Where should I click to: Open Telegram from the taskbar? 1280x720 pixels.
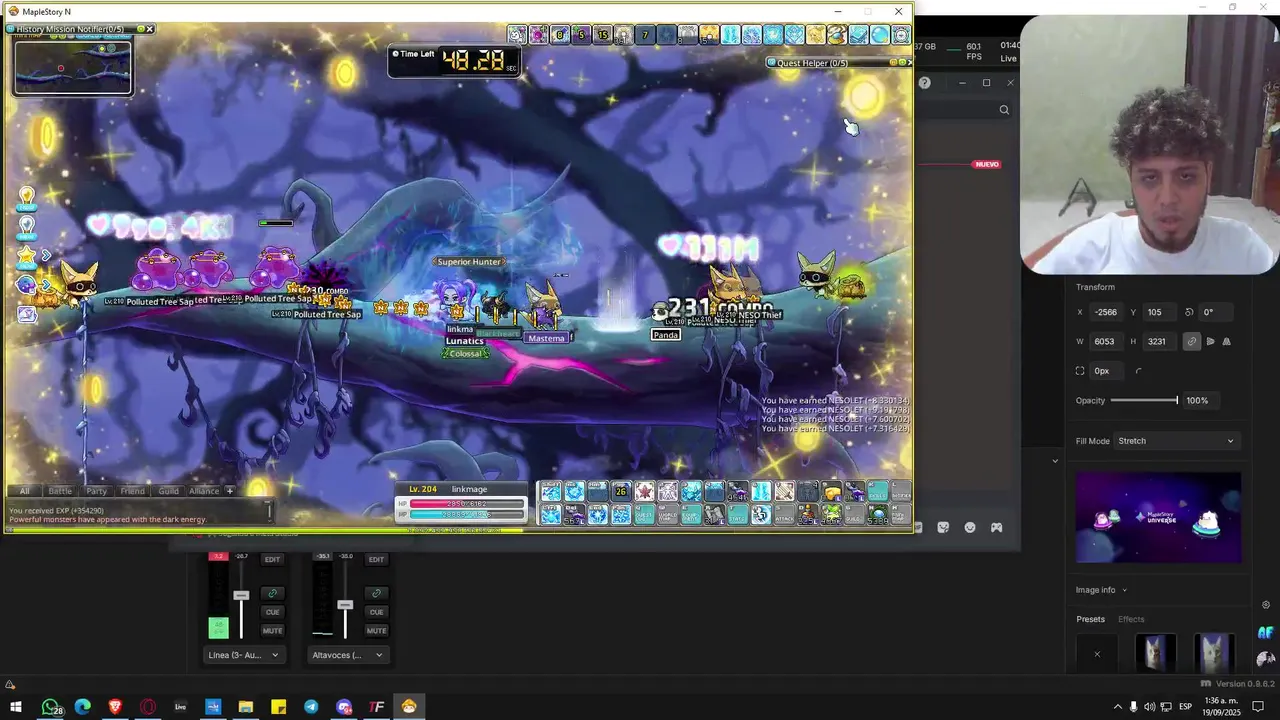pyautogui.click(x=311, y=707)
